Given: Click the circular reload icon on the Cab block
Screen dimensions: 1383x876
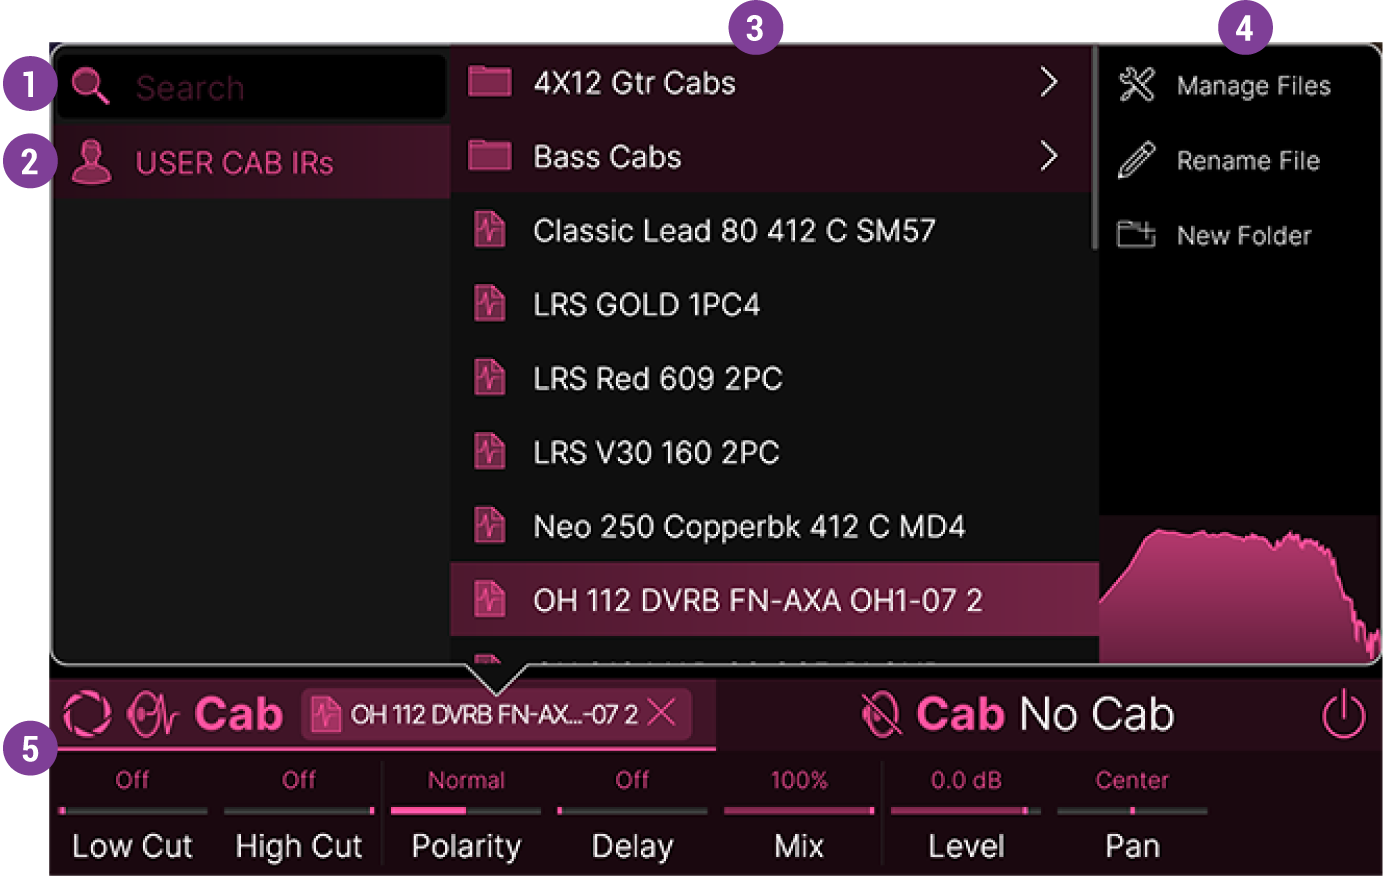Looking at the screenshot, I should 88,714.
